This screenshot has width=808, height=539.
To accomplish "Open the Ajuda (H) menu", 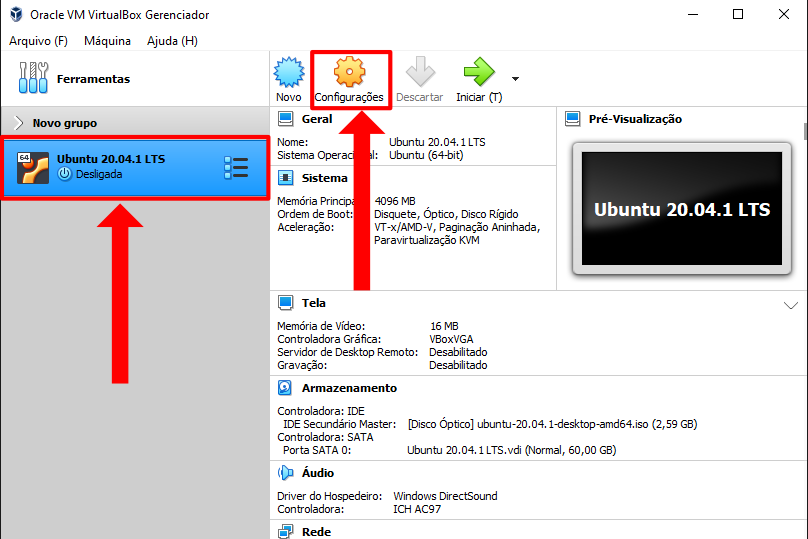I will click(172, 41).
